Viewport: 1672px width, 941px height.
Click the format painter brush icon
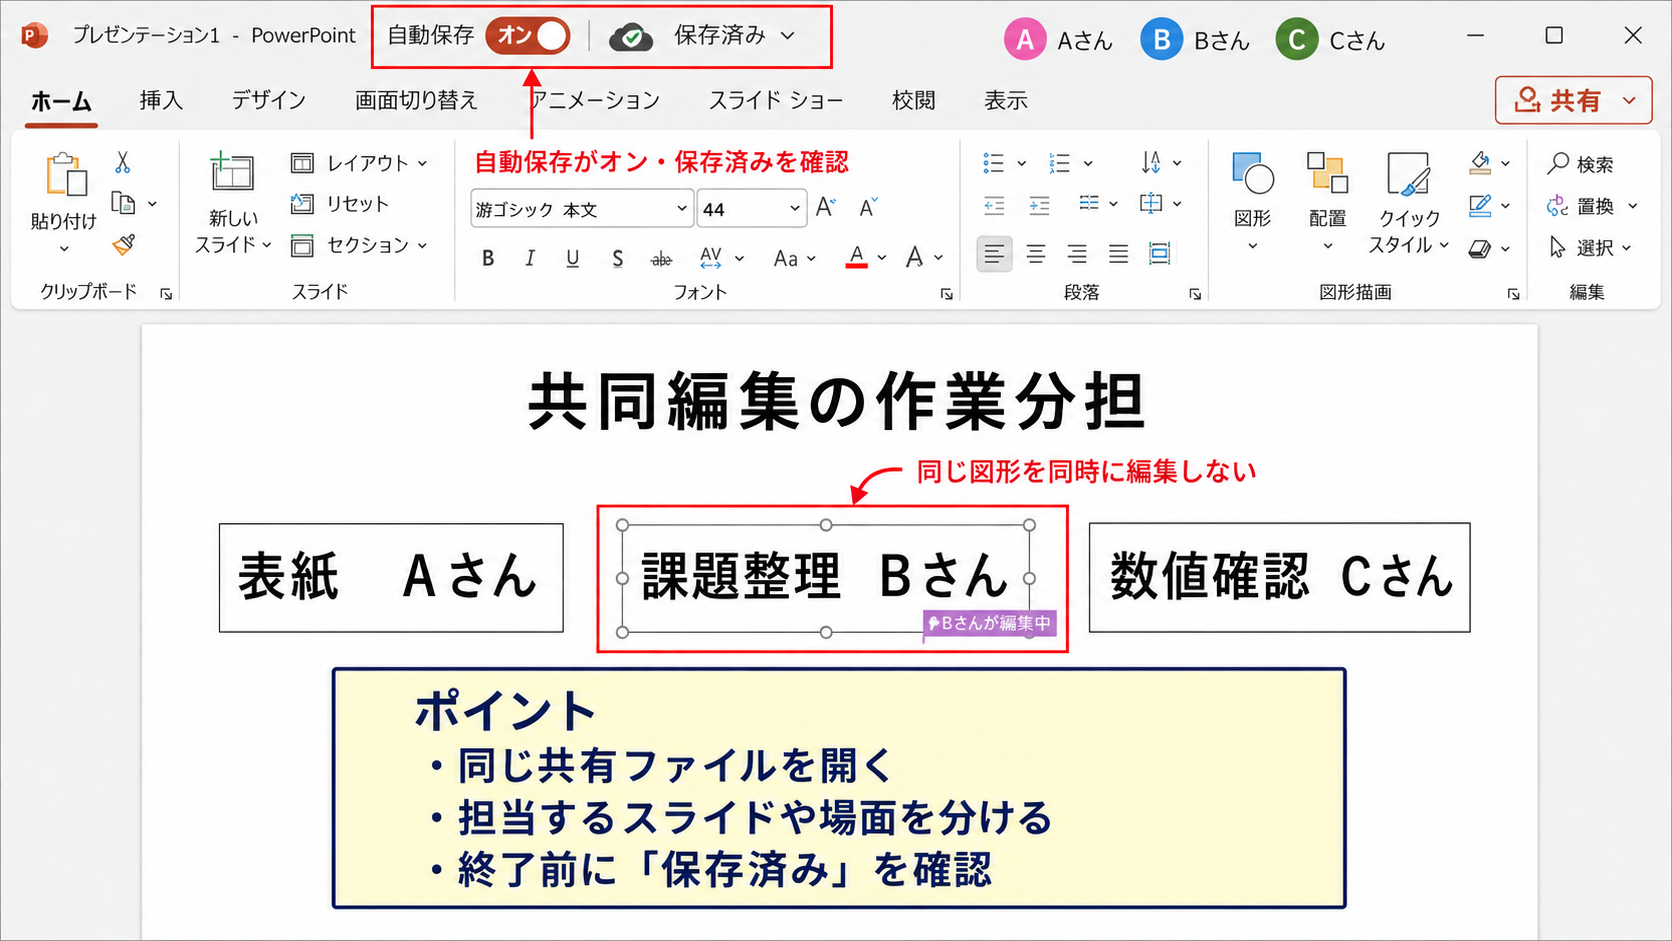(123, 245)
